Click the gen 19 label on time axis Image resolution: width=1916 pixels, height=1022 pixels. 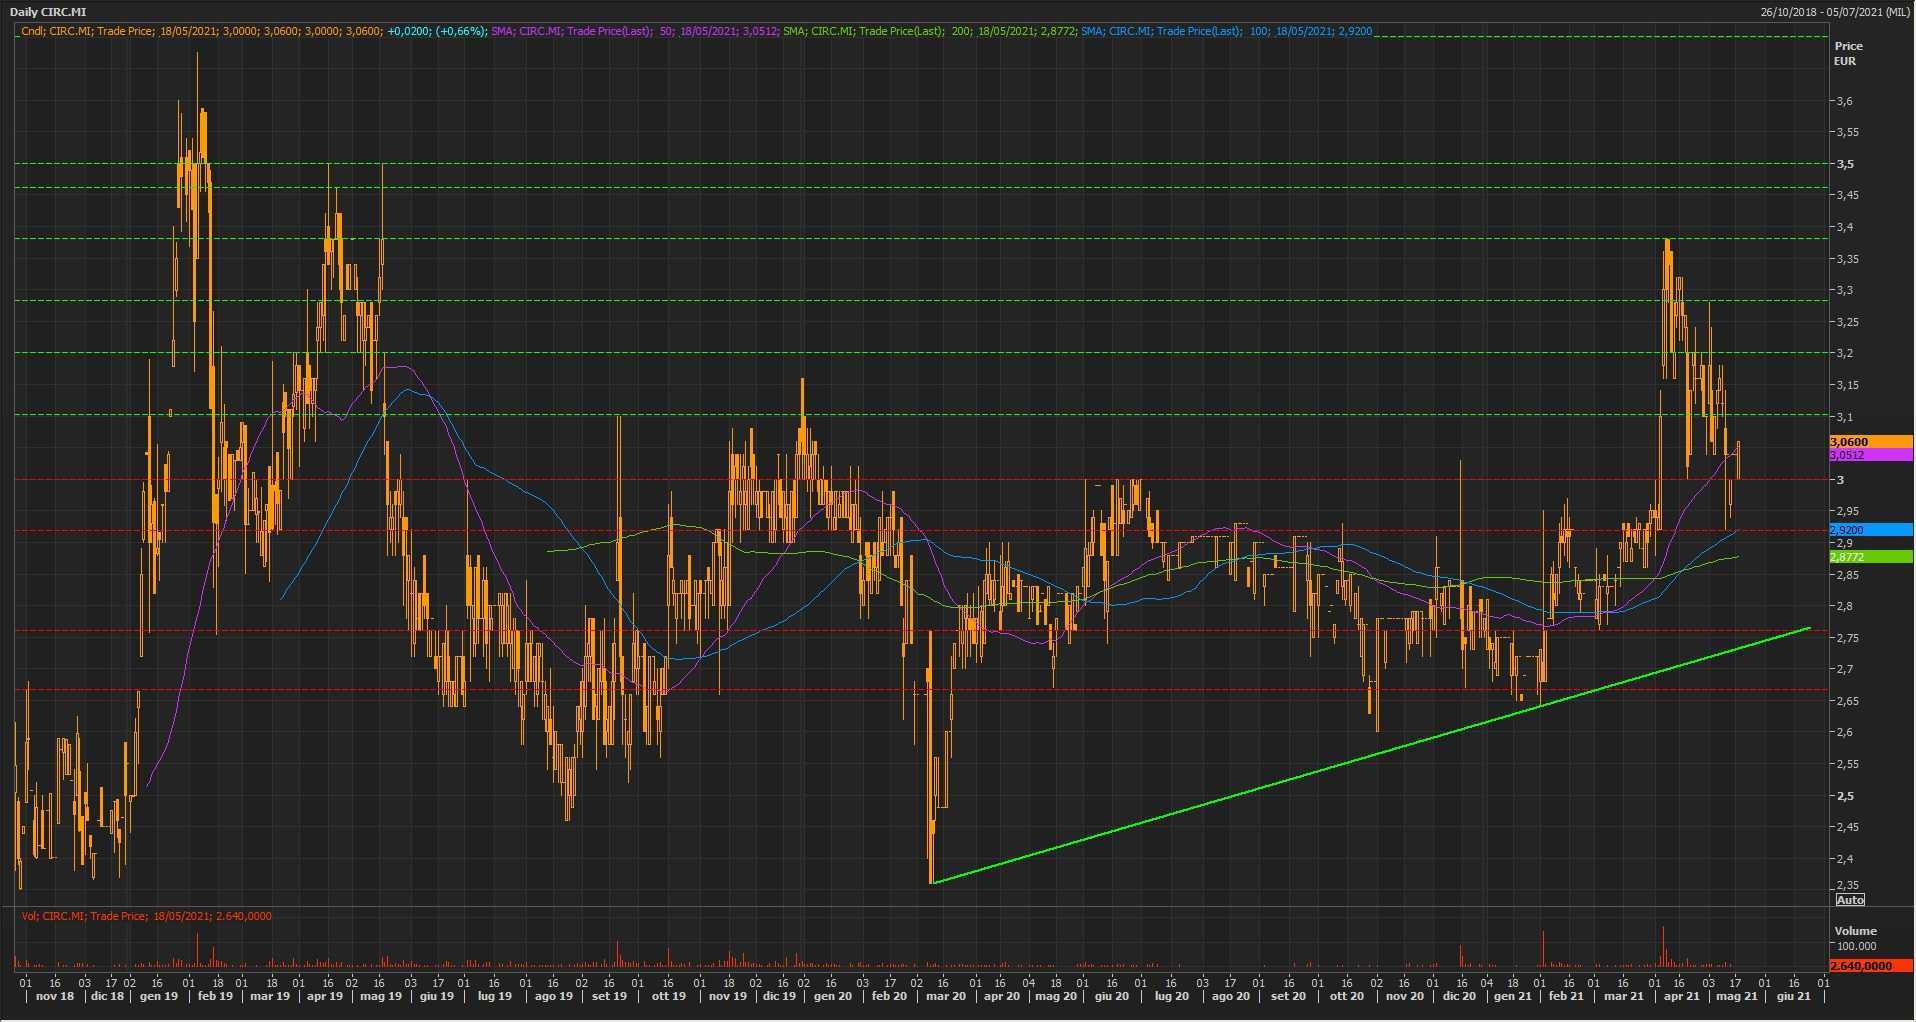click(159, 996)
